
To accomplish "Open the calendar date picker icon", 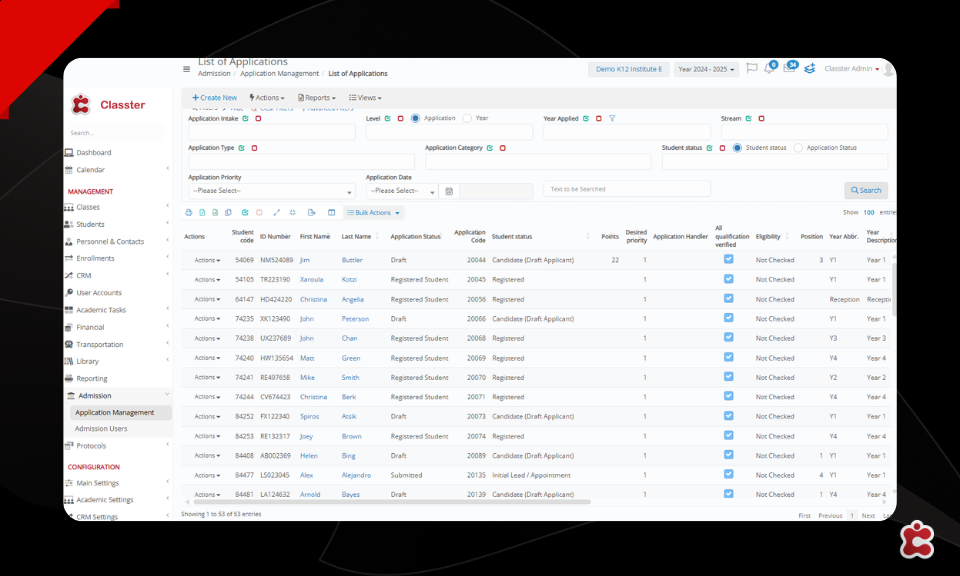I will (x=449, y=191).
